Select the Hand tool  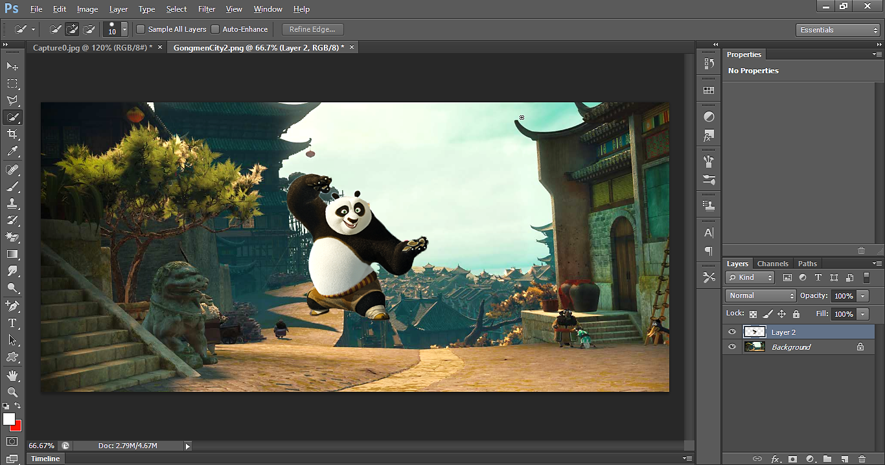(12, 376)
